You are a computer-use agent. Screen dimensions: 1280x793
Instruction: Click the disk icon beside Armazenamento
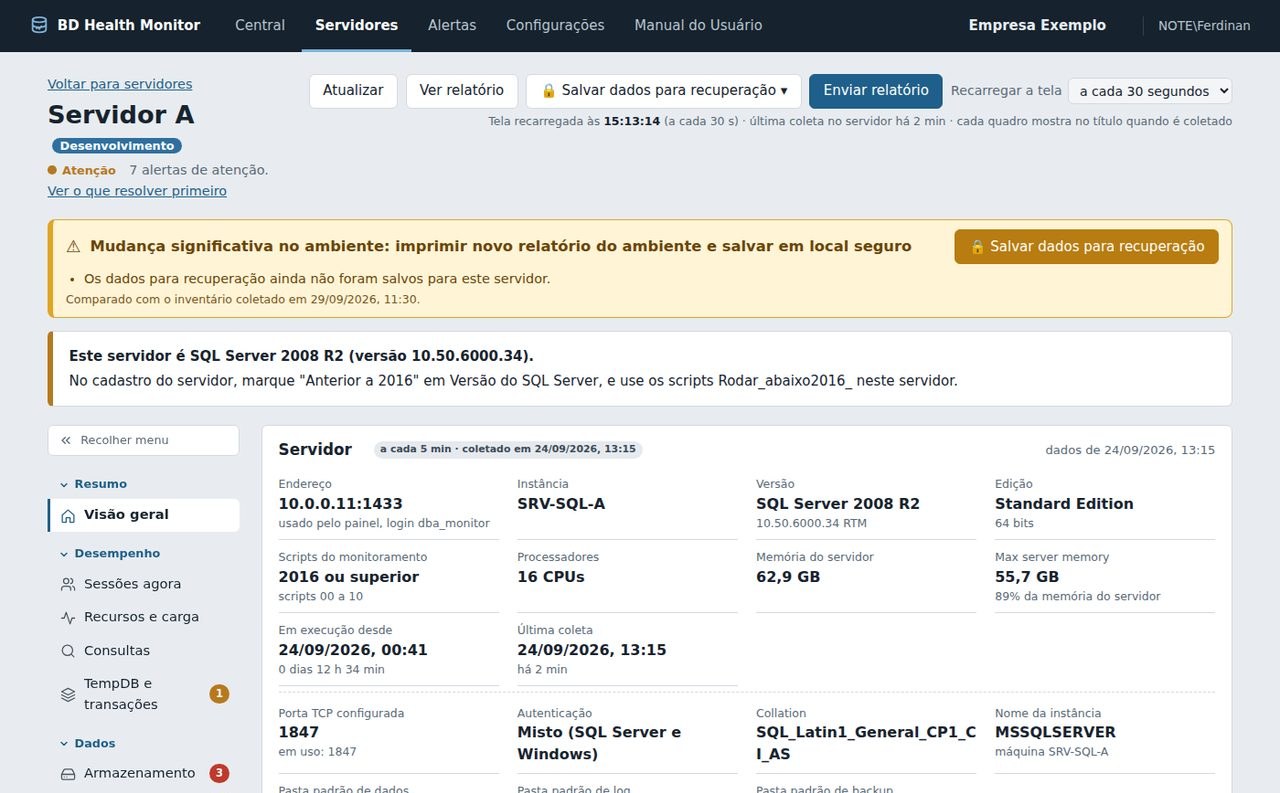(x=68, y=774)
